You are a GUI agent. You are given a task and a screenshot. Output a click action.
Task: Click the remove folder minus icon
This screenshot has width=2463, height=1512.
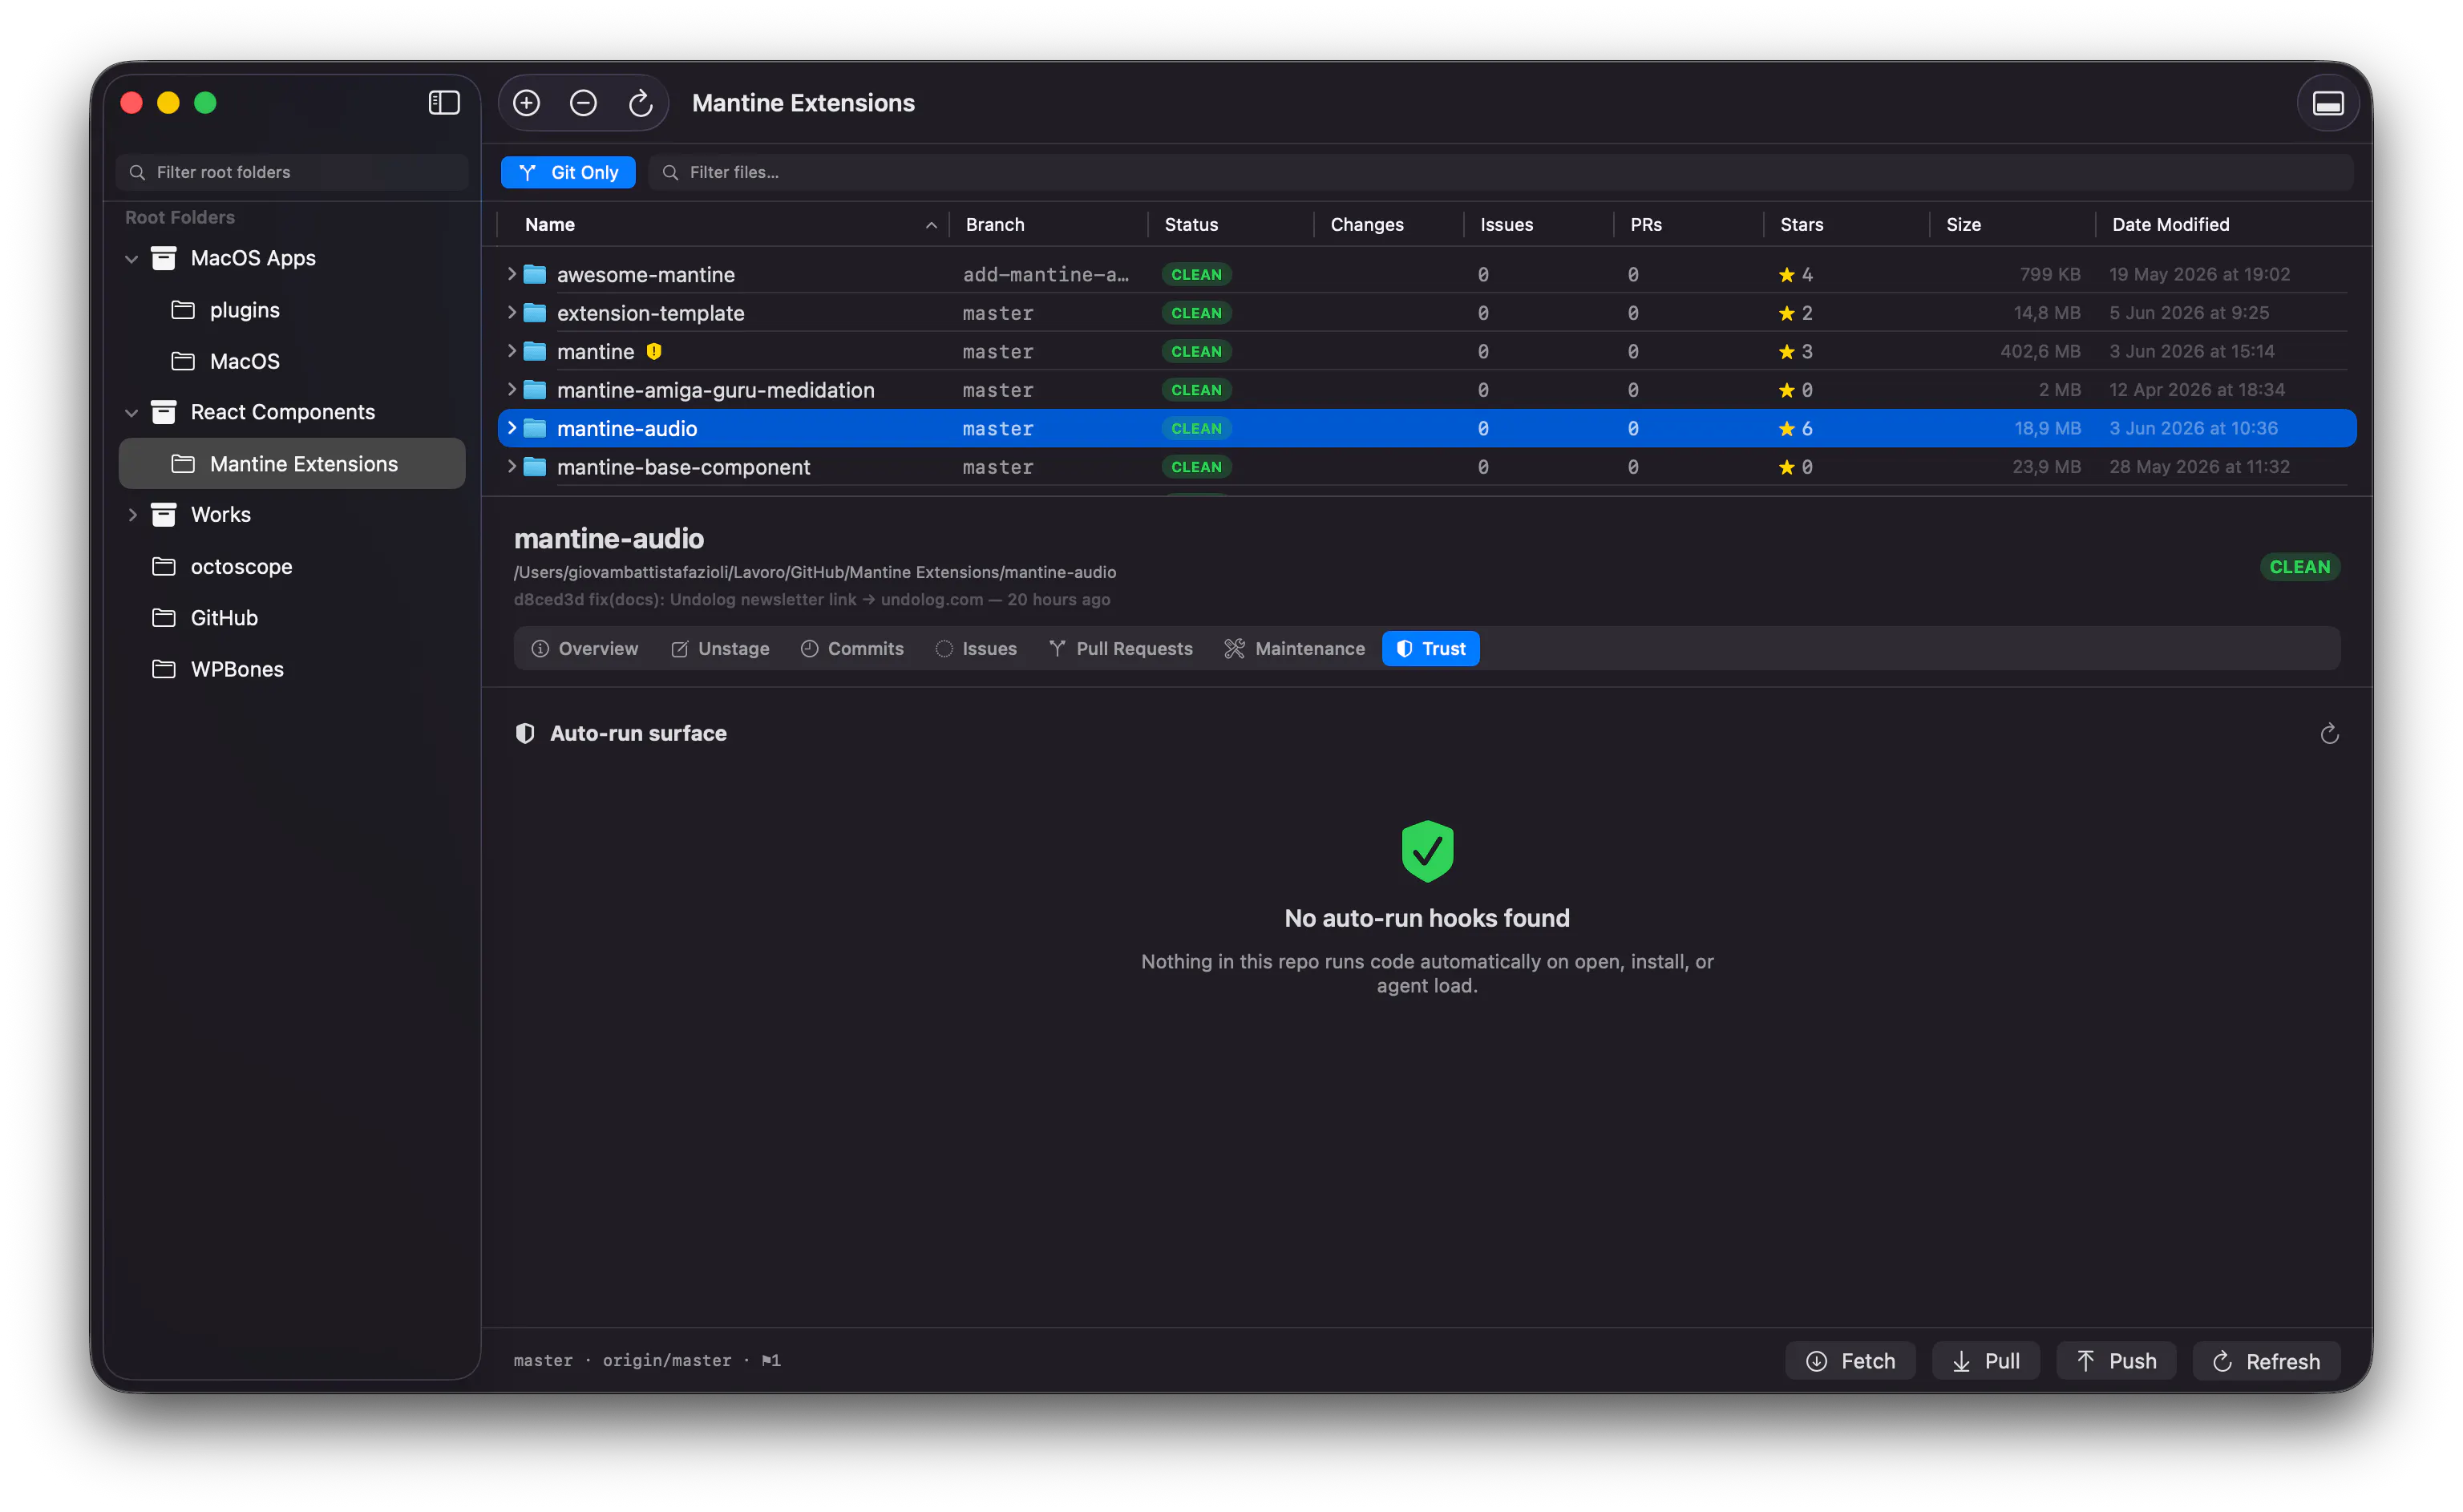pyautogui.click(x=583, y=103)
